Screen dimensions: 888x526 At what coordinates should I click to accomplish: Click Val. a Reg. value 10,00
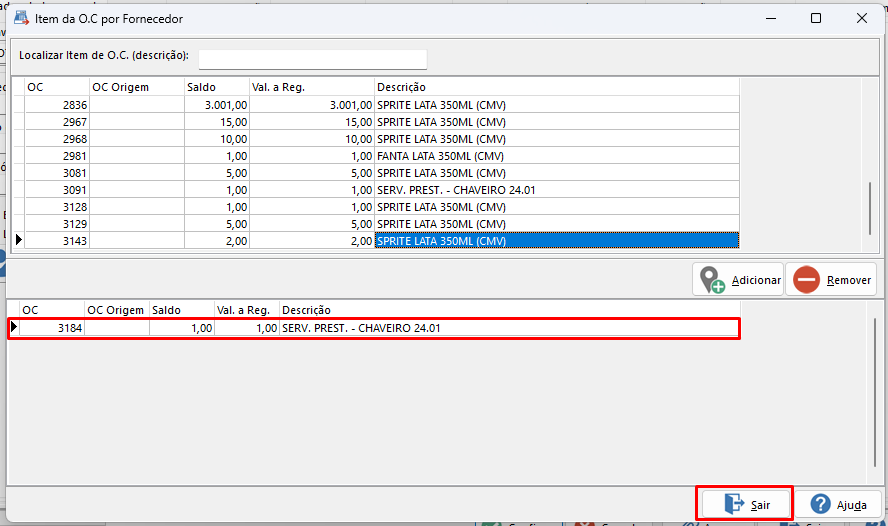coord(358,139)
